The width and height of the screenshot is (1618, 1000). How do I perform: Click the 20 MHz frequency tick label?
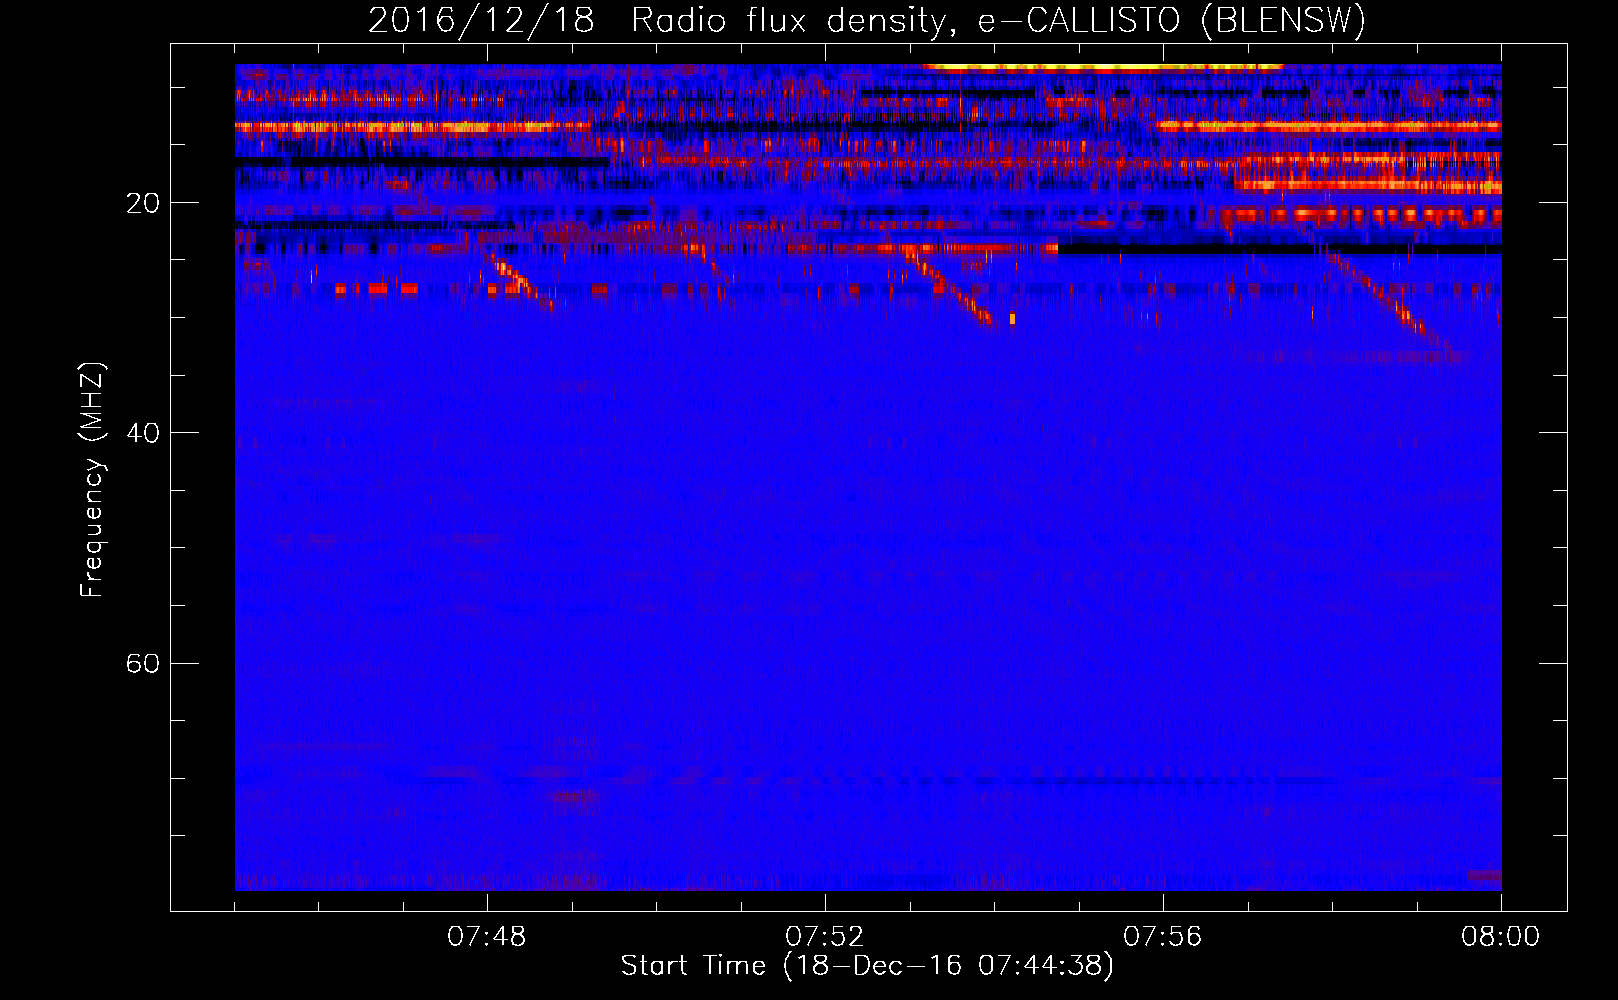[x=142, y=203]
